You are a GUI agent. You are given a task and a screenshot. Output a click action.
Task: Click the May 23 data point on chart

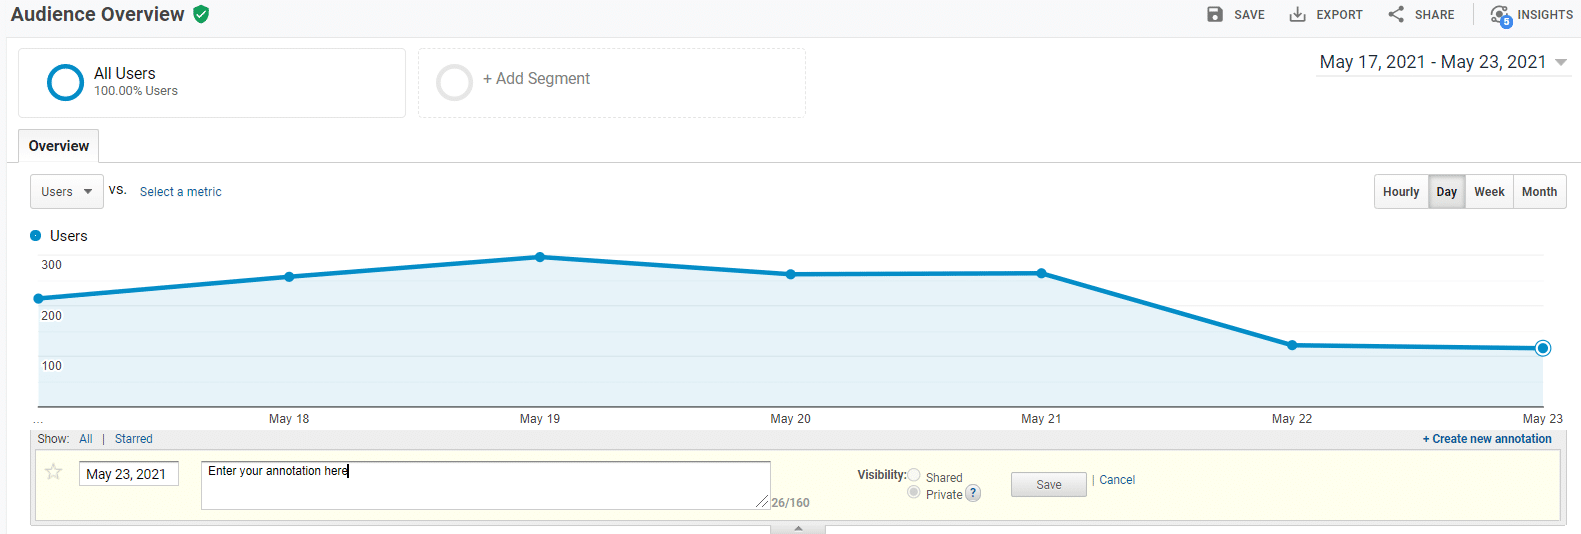pos(1543,348)
